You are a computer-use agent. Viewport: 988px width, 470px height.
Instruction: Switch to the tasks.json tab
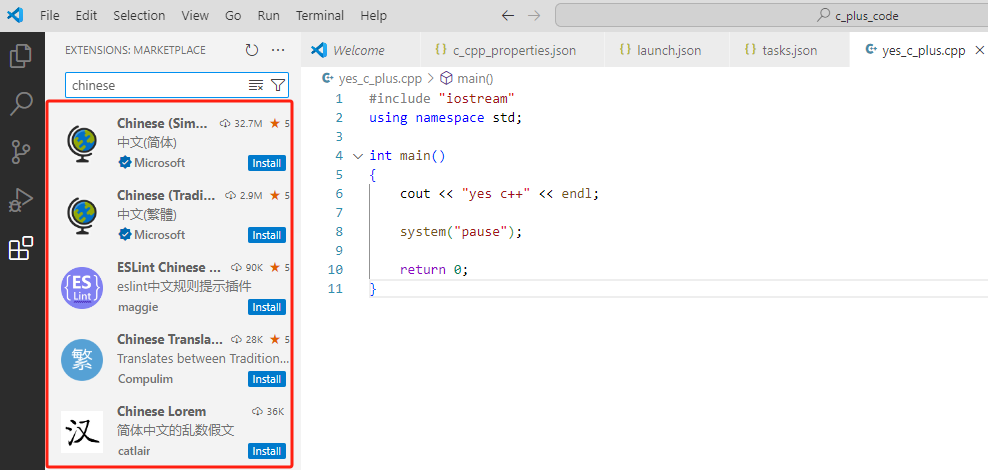(x=789, y=50)
